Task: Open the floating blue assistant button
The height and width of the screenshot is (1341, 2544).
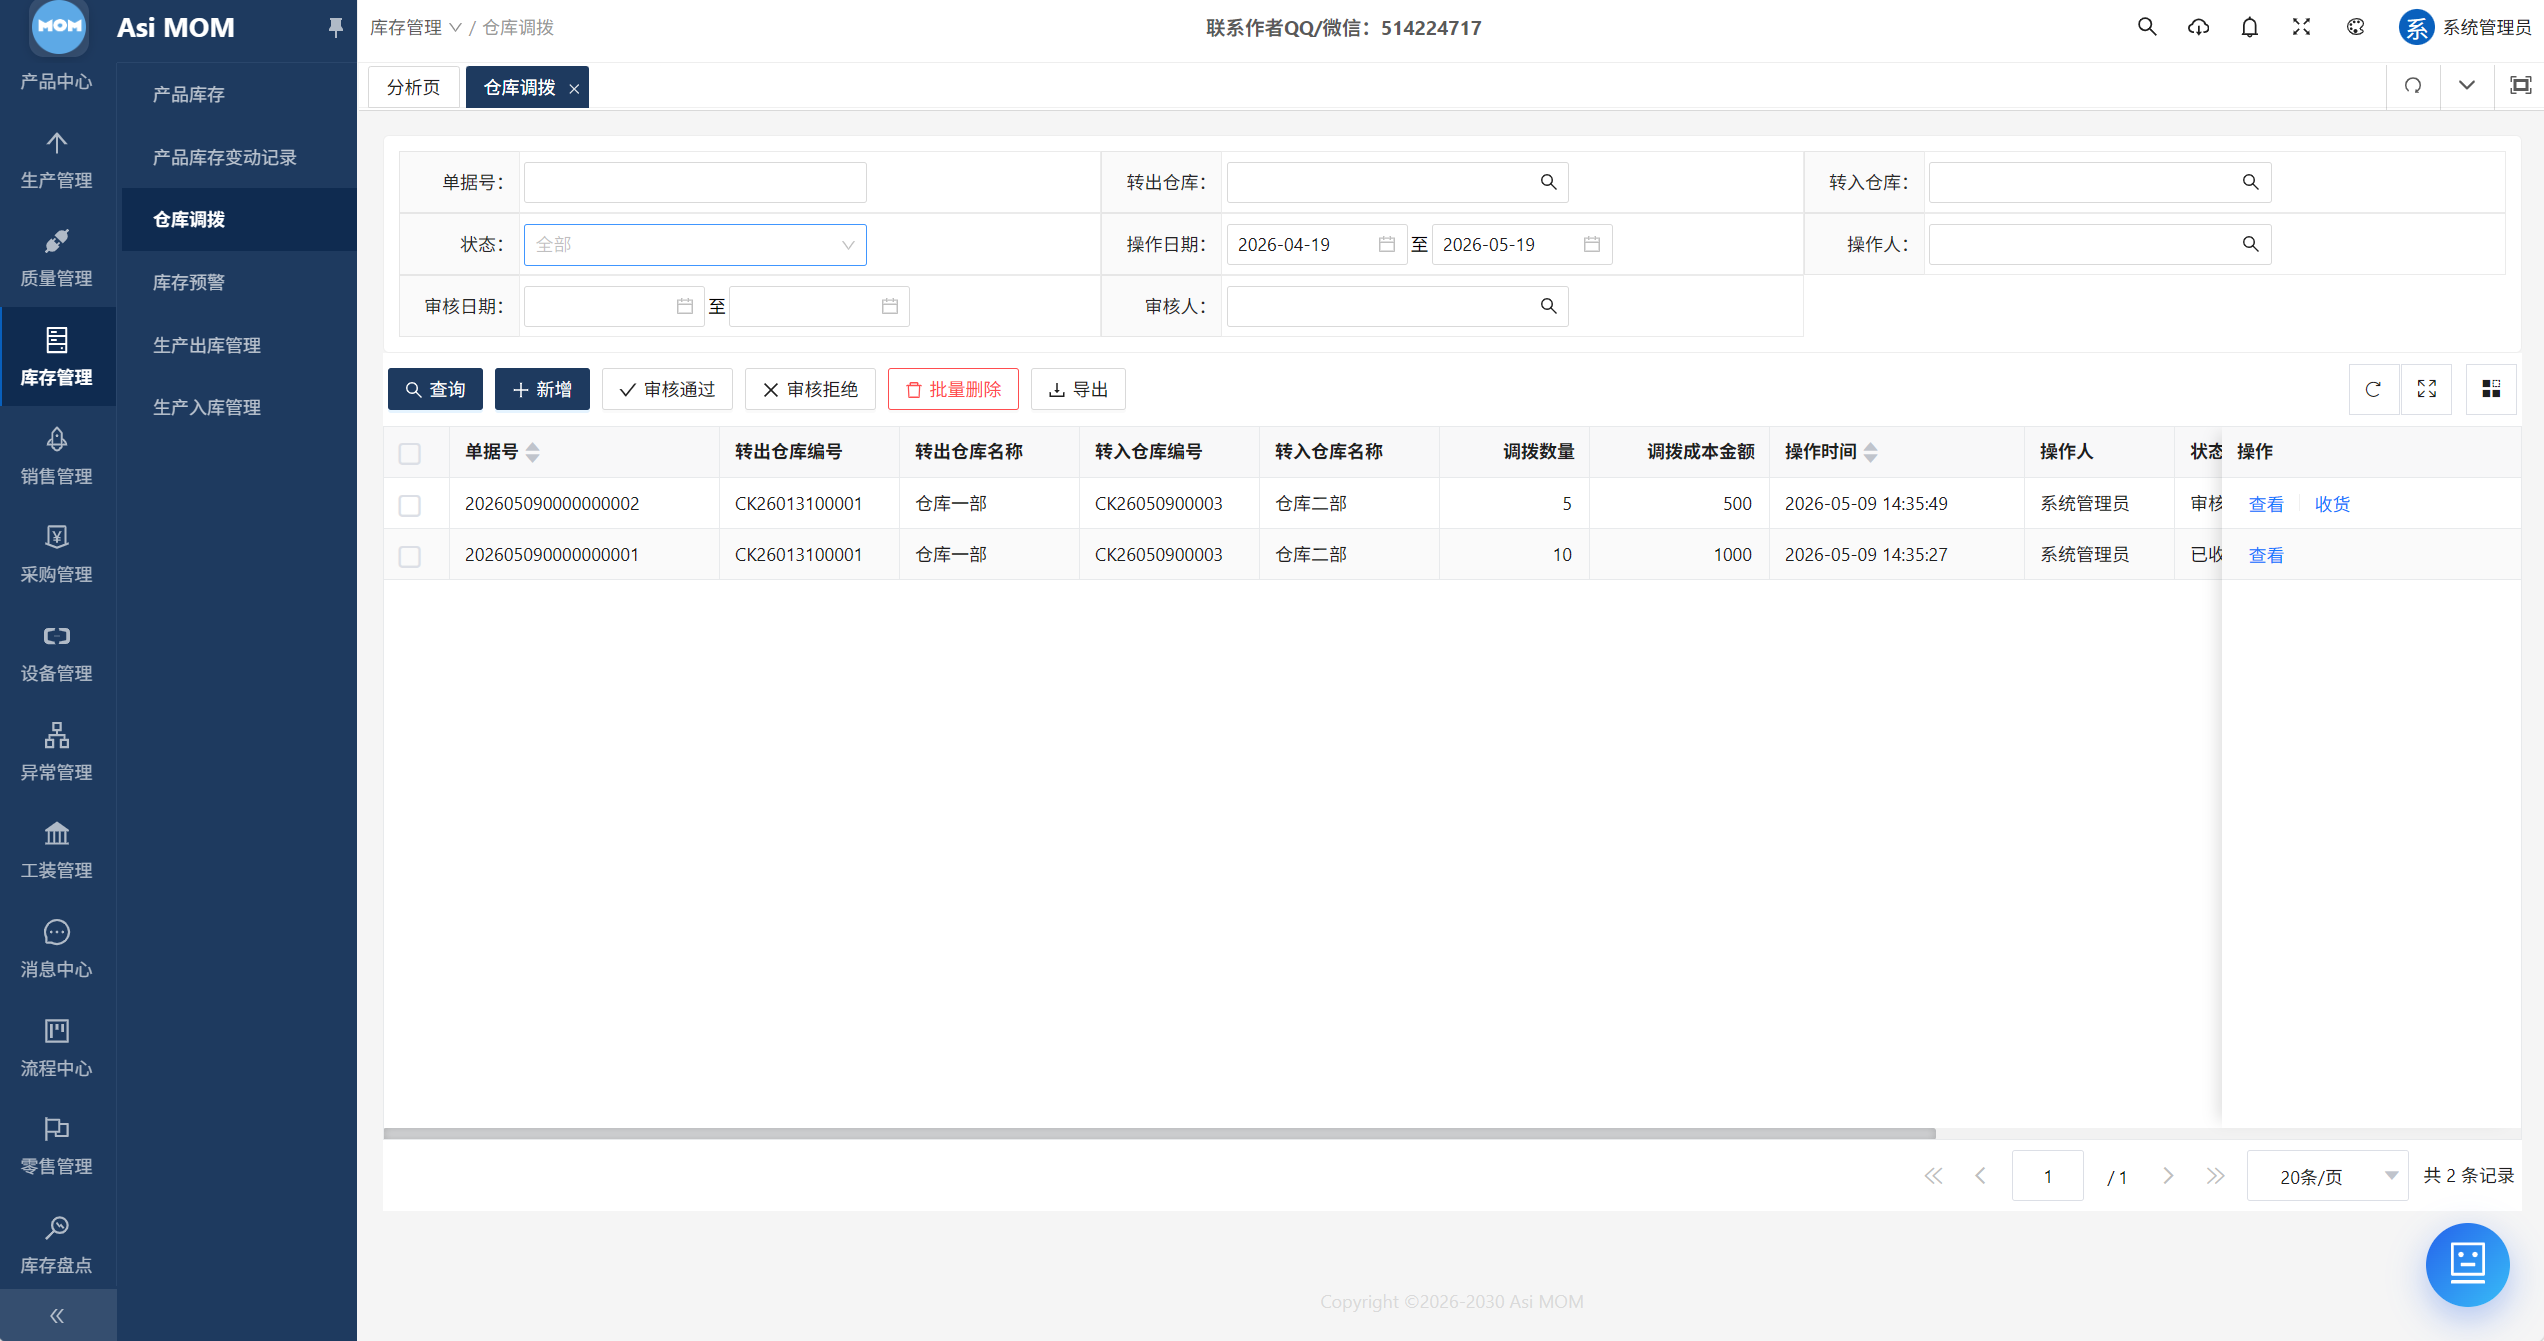Action: coord(2467,1264)
